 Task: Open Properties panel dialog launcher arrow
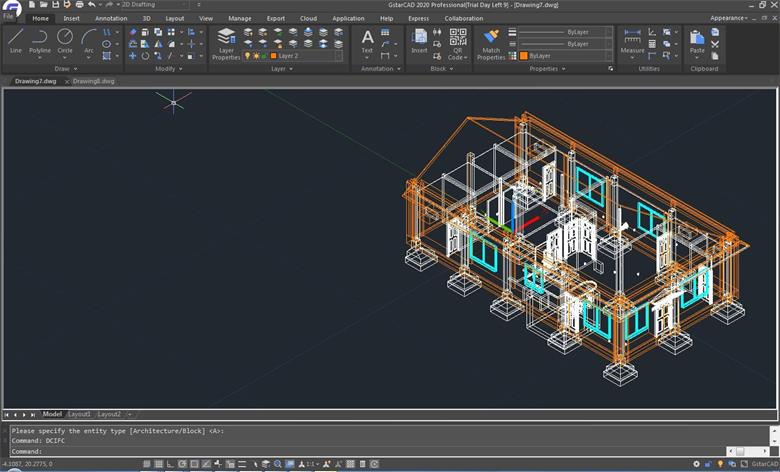point(610,69)
